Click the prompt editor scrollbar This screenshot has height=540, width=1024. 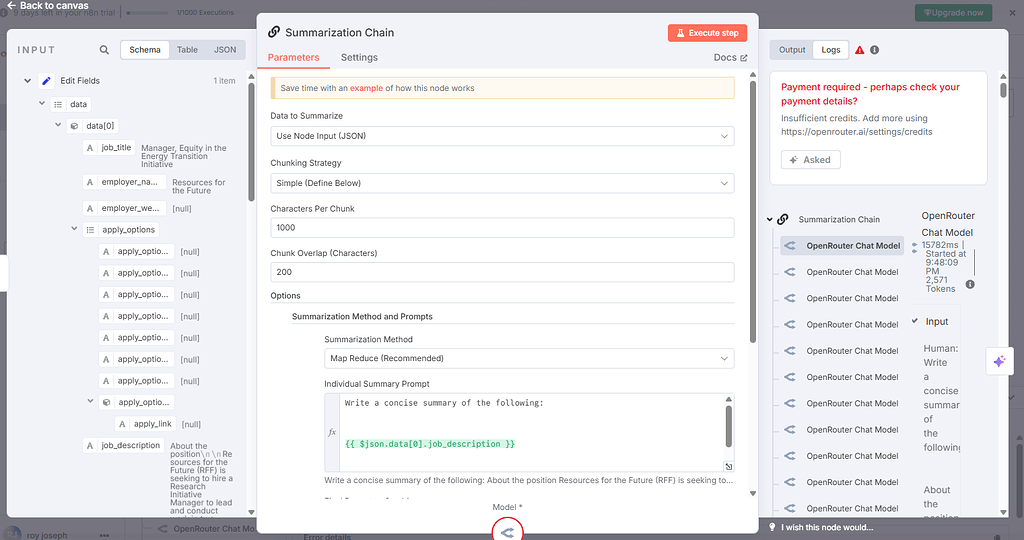tap(728, 426)
